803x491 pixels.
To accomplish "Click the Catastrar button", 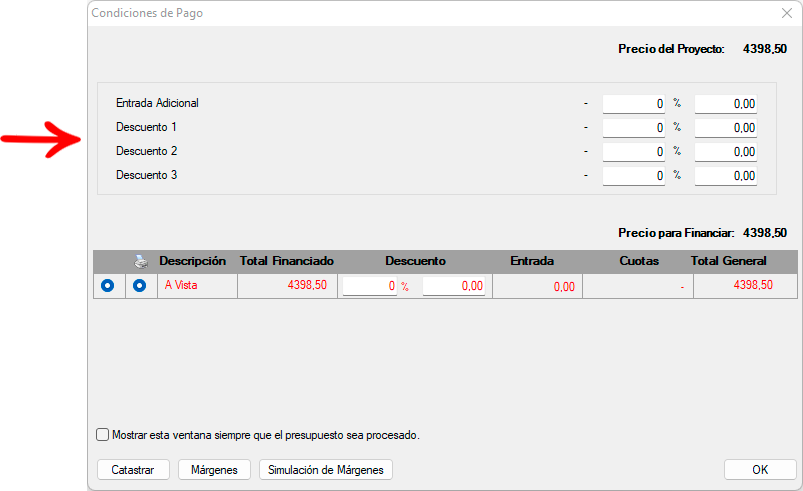I will pyautogui.click(x=133, y=469).
